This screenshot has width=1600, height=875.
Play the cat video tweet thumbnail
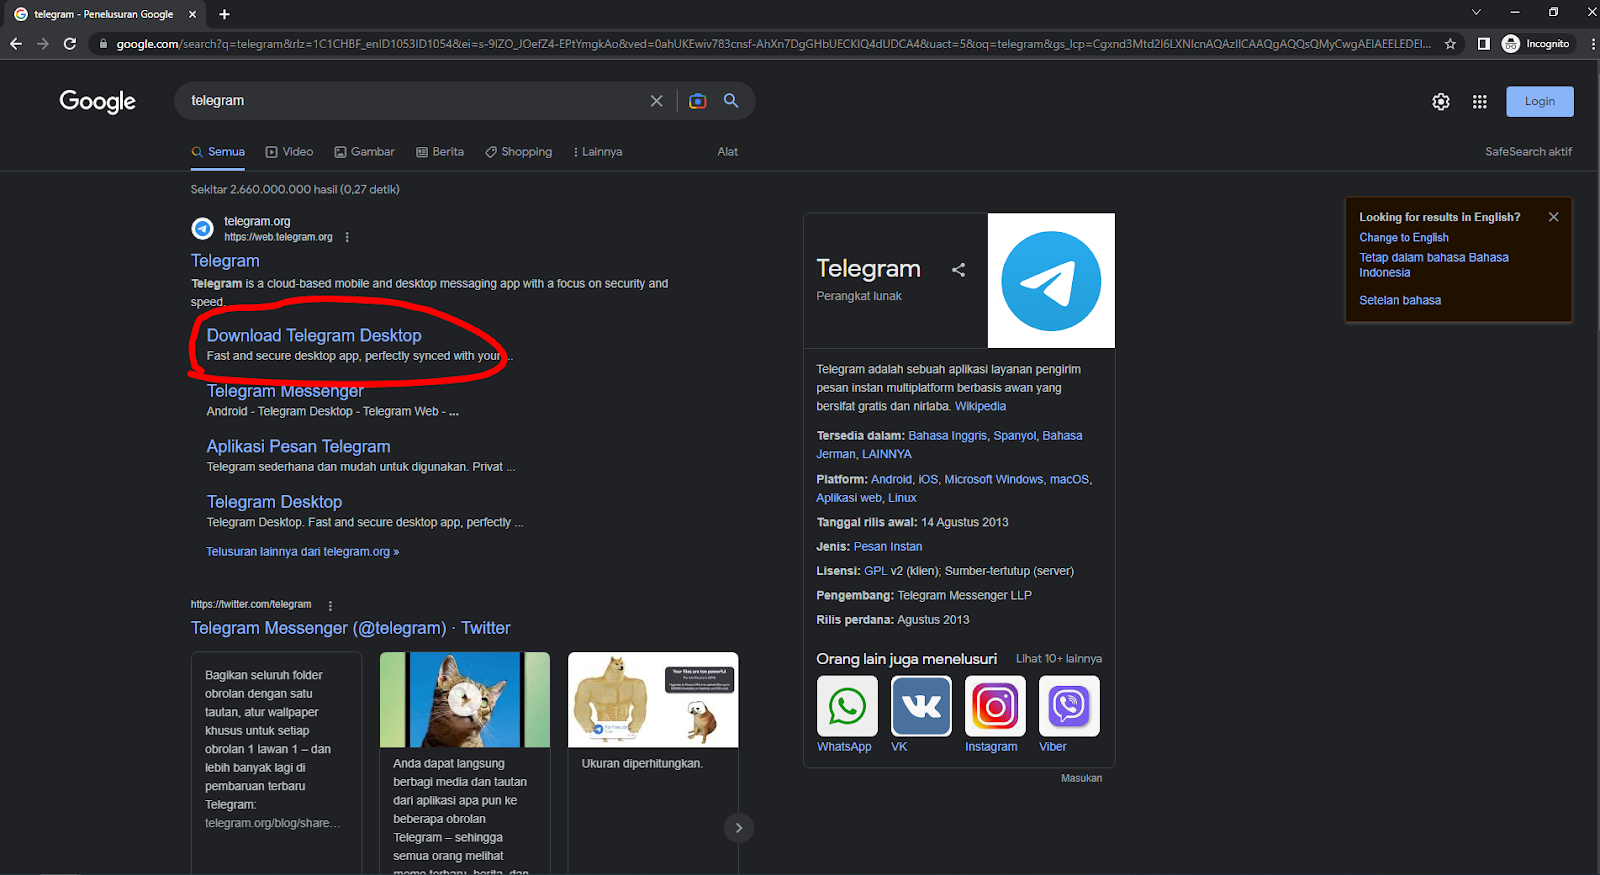click(465, 700)
